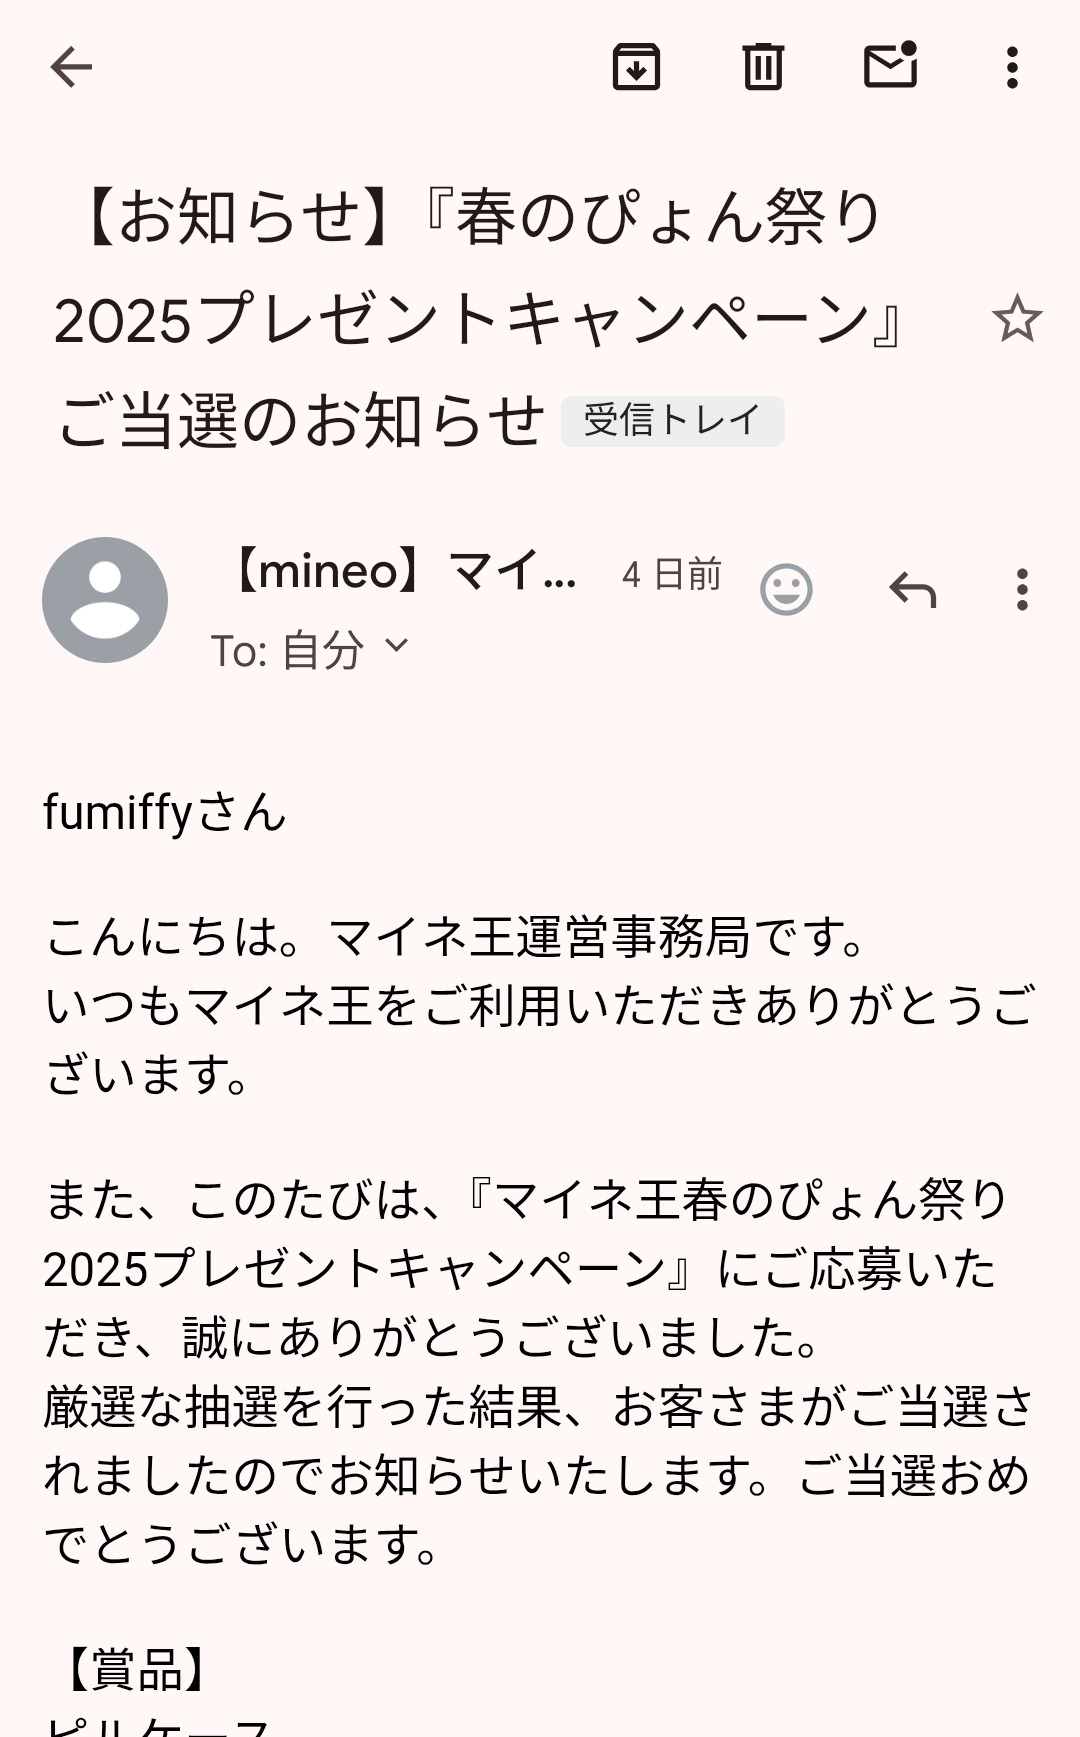Tap the fumiffyさん greeting line

point(165,812)
